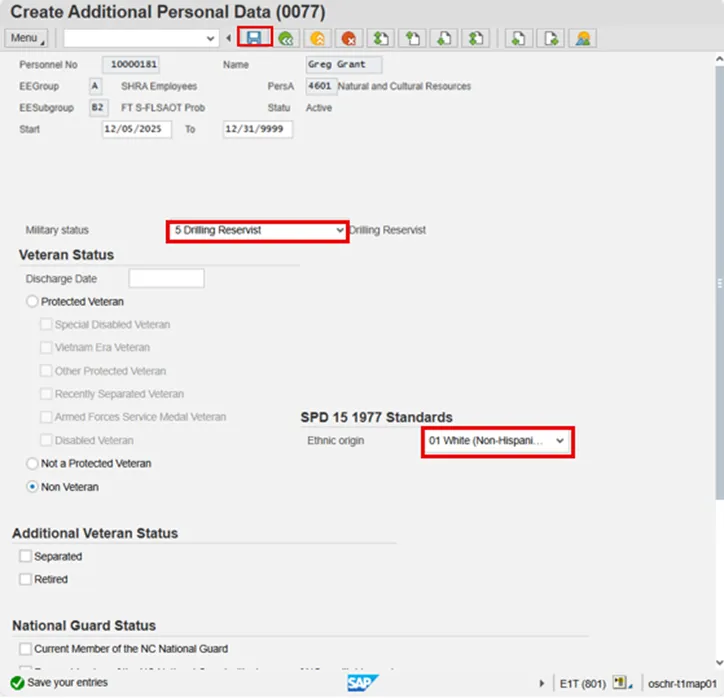The height and width of the screenshot is (698, 724).
Task: Click the PersA field 4601
Action: (x=321, y=86)
